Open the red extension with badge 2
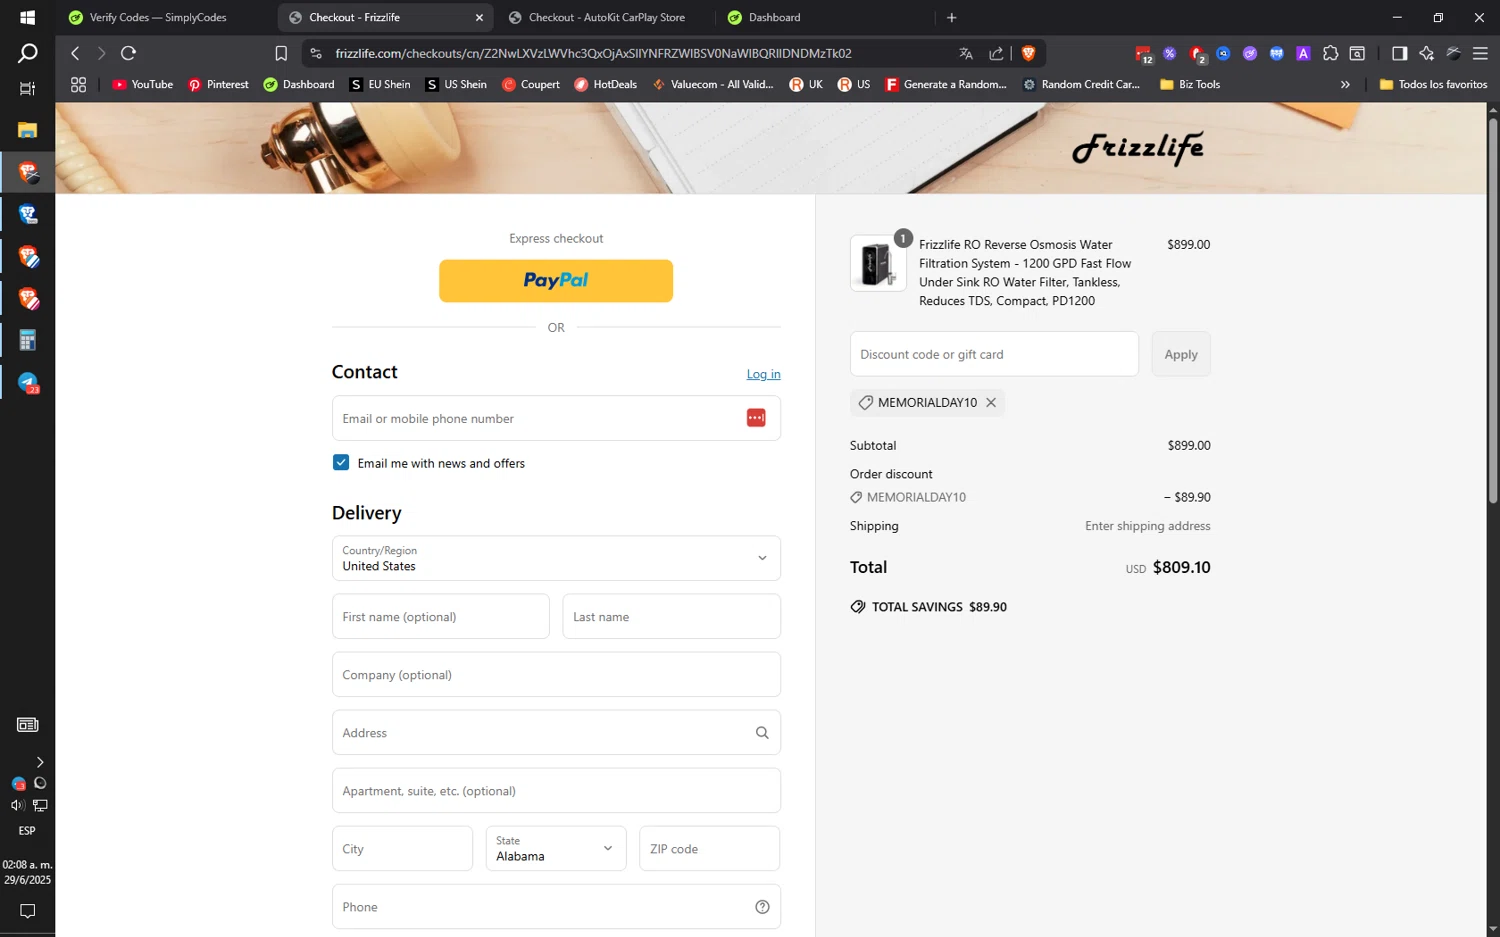 point(1197,54)
